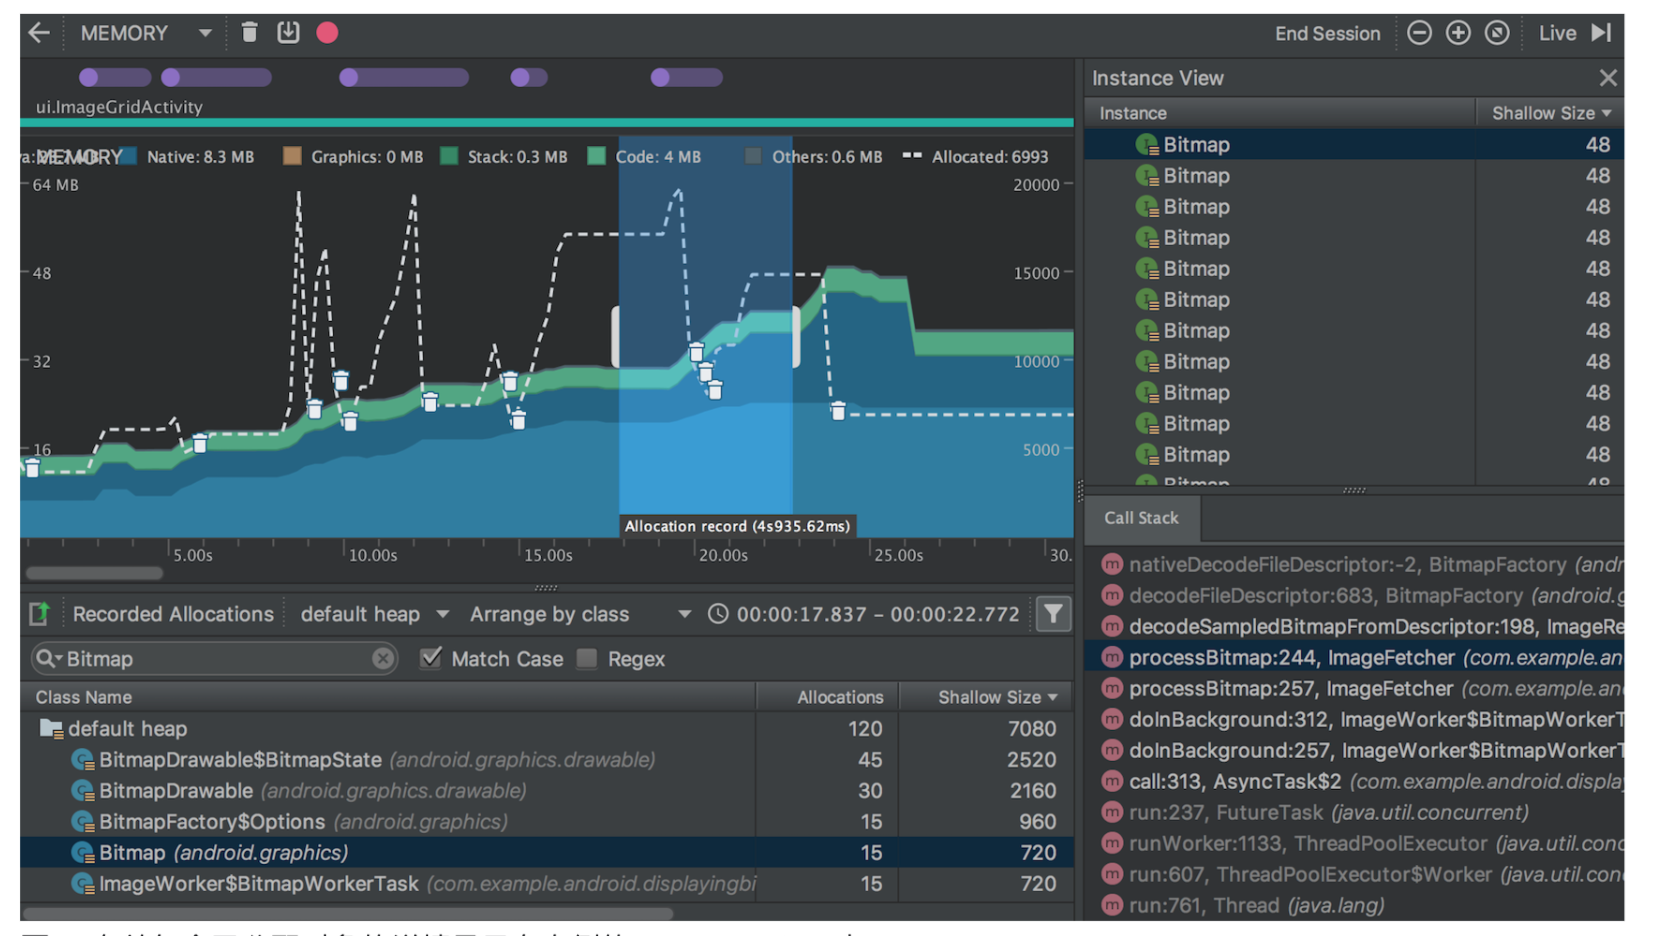Disable the Match Case checkbox
This screenshot has height=936, width=1656.
[430, 658]
